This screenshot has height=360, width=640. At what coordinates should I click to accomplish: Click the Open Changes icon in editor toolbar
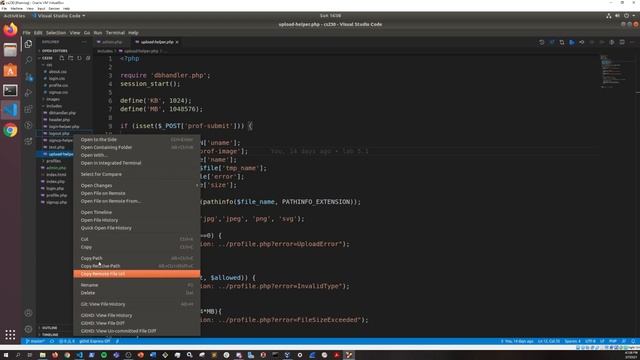click(562, 42)
